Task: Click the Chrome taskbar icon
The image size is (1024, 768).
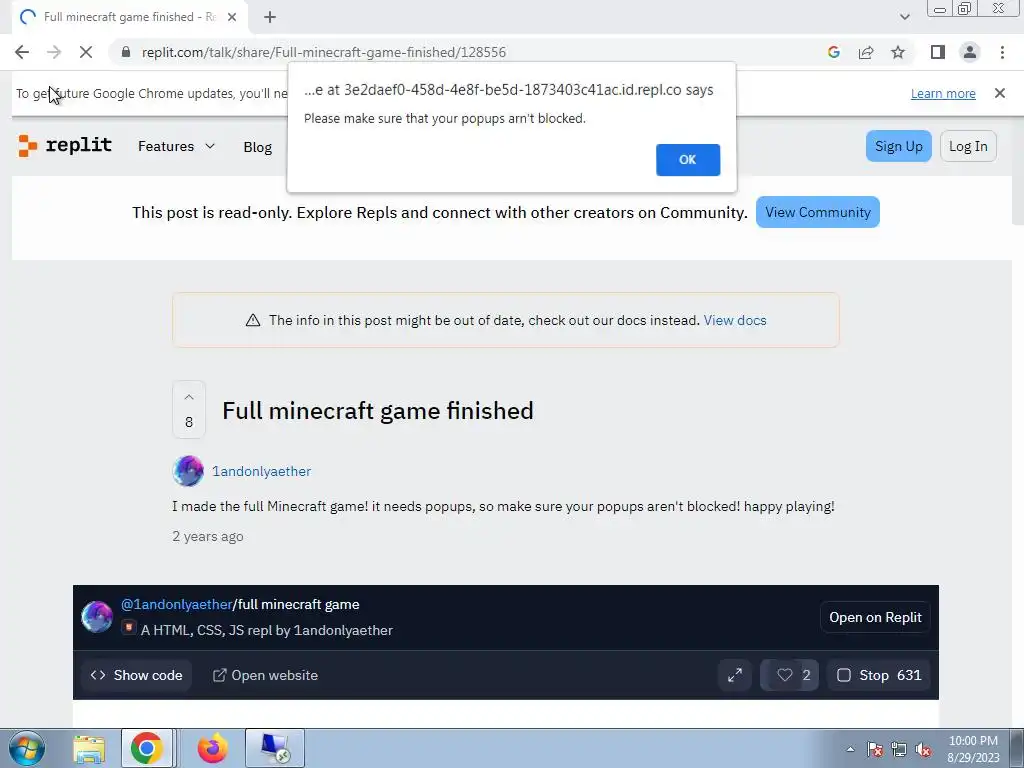Action: tap(147, 748)
